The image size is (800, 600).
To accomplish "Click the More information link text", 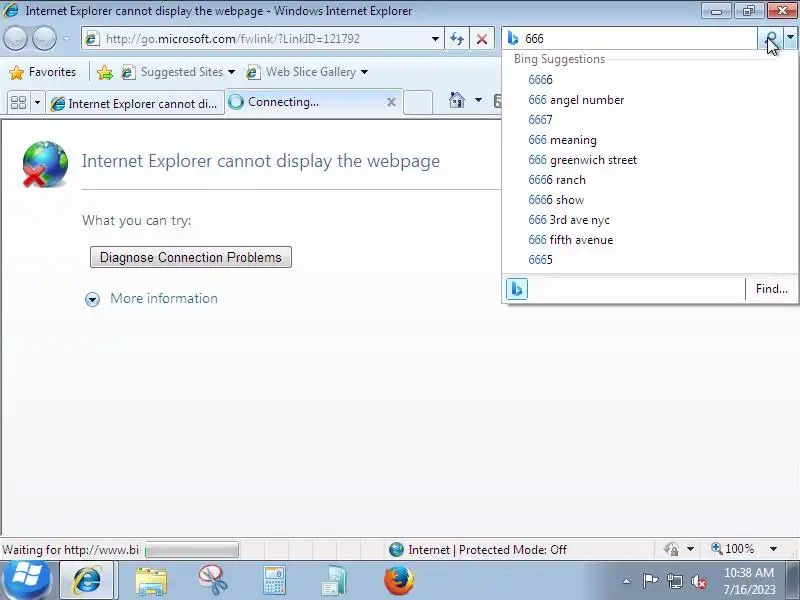I will tap(164, 298).
